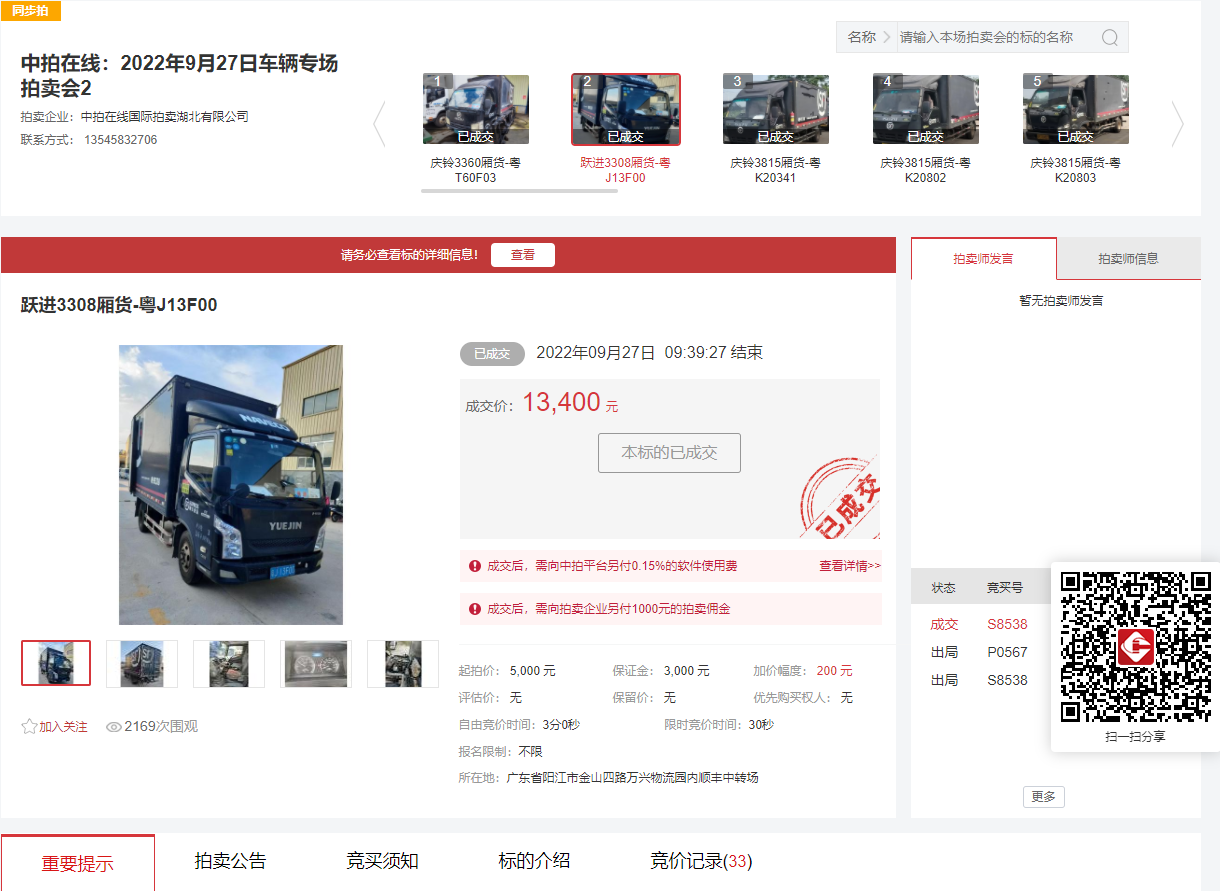Click the 竞买号 column header
The width and height of the screenshot is (1220, 891).
[1005, 588]
